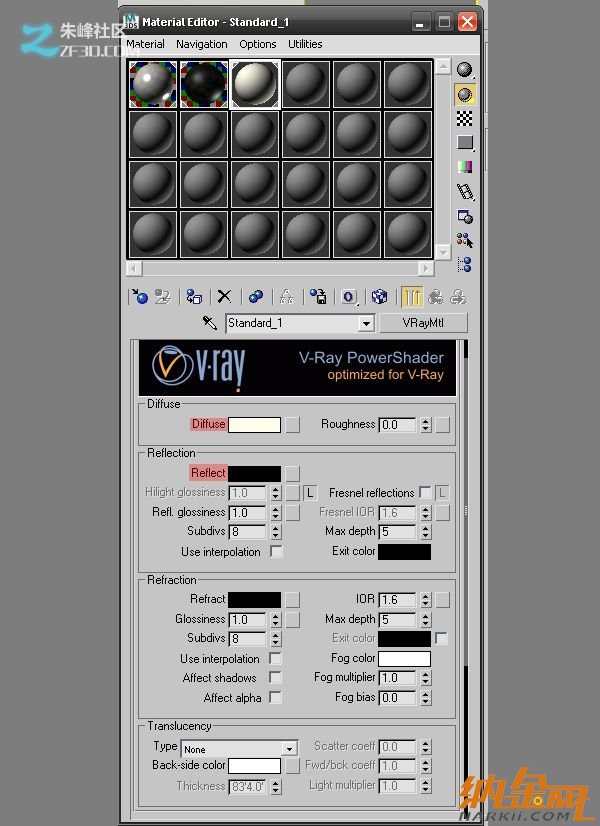The height and width of the screenshot is (826, 600).
Task: Enable Reflection Use interpolation checkbox
Action: (276, 551)
